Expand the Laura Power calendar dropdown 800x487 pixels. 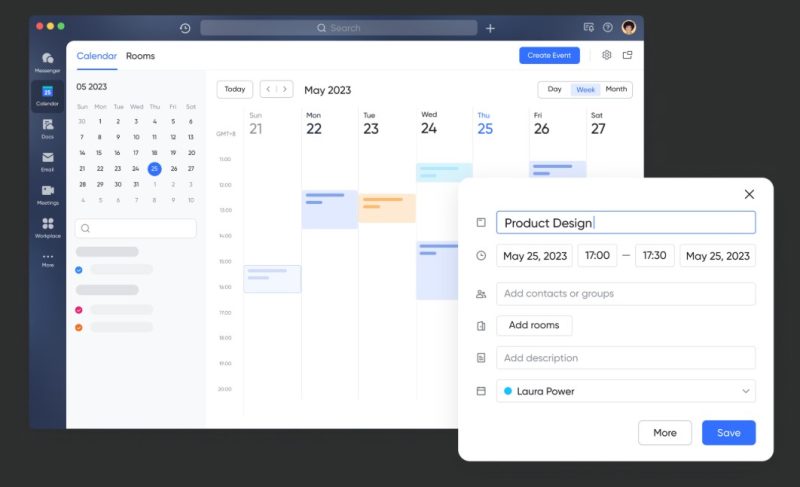(x=745, y=391)
